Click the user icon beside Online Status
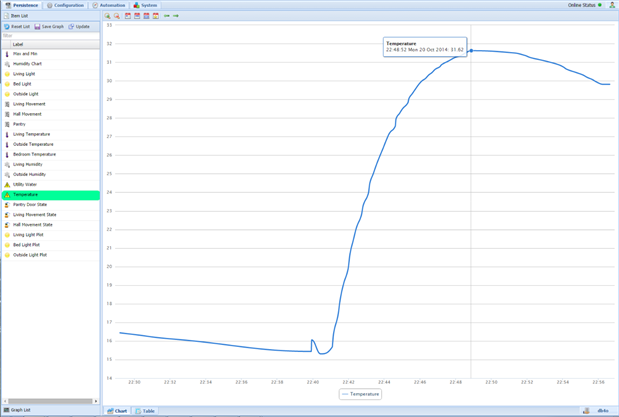Screen dimensions: 619x417 click(x=612, y=5)
